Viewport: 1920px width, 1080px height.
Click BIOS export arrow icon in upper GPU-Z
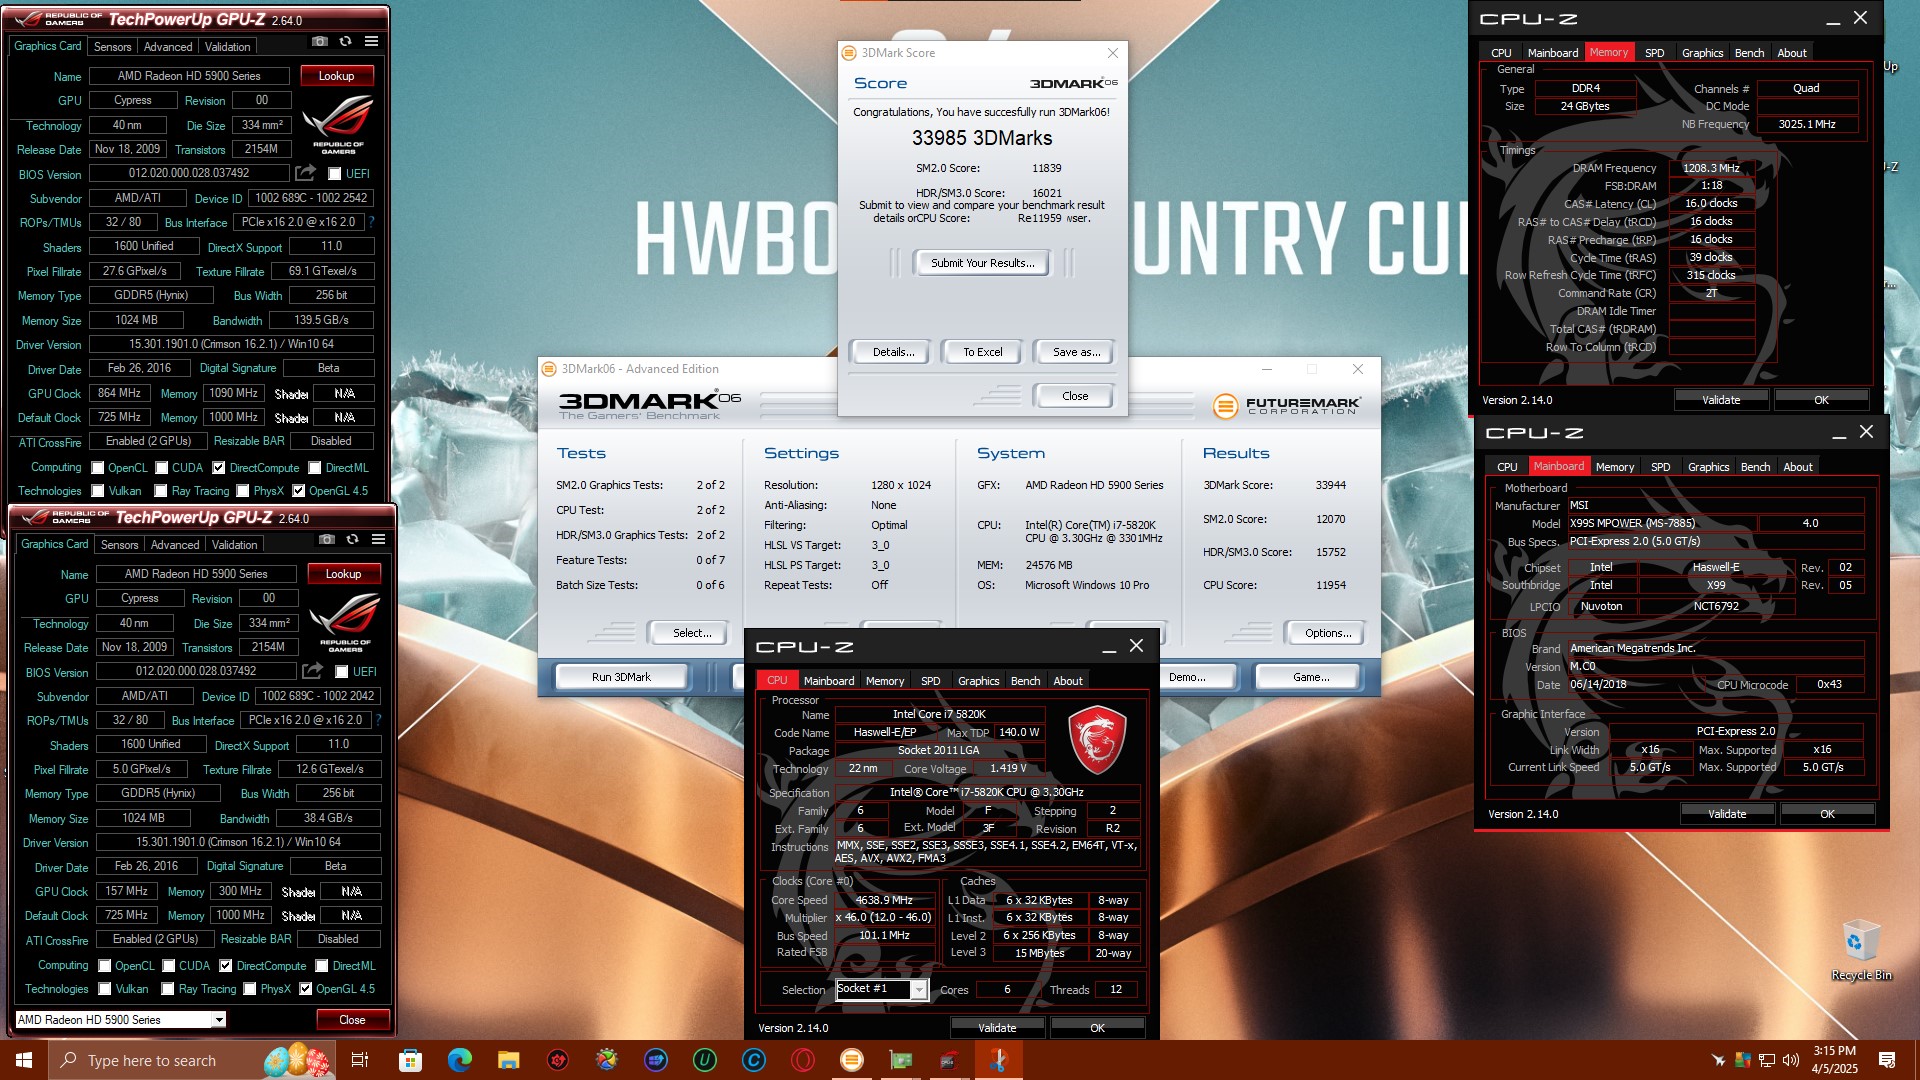pyautogui.click(x=306, y=173)
